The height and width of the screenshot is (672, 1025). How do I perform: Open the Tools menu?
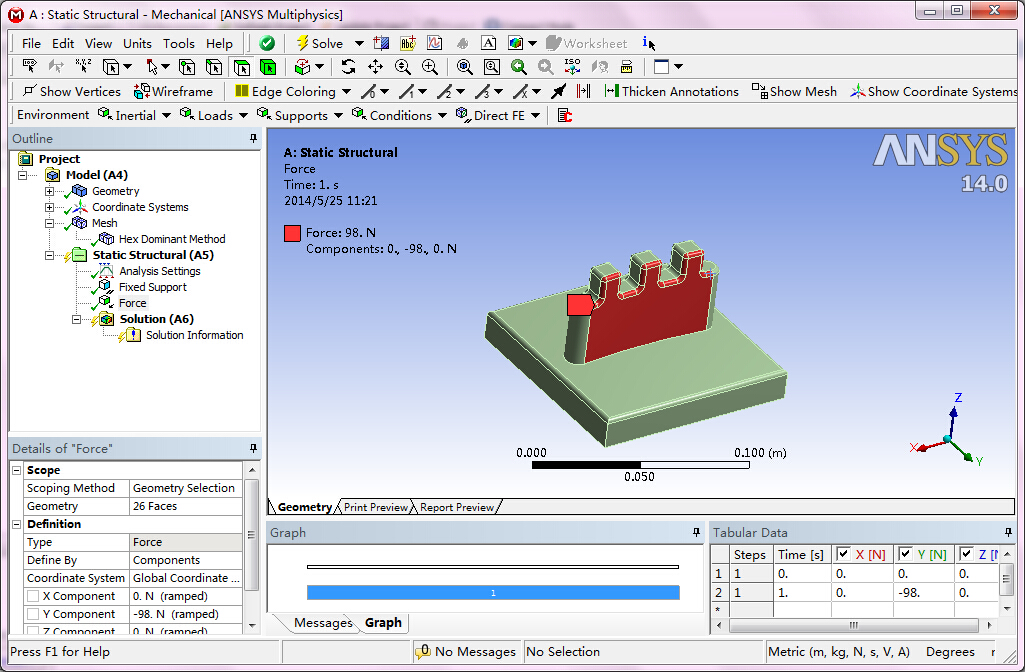tap(178, 43)
